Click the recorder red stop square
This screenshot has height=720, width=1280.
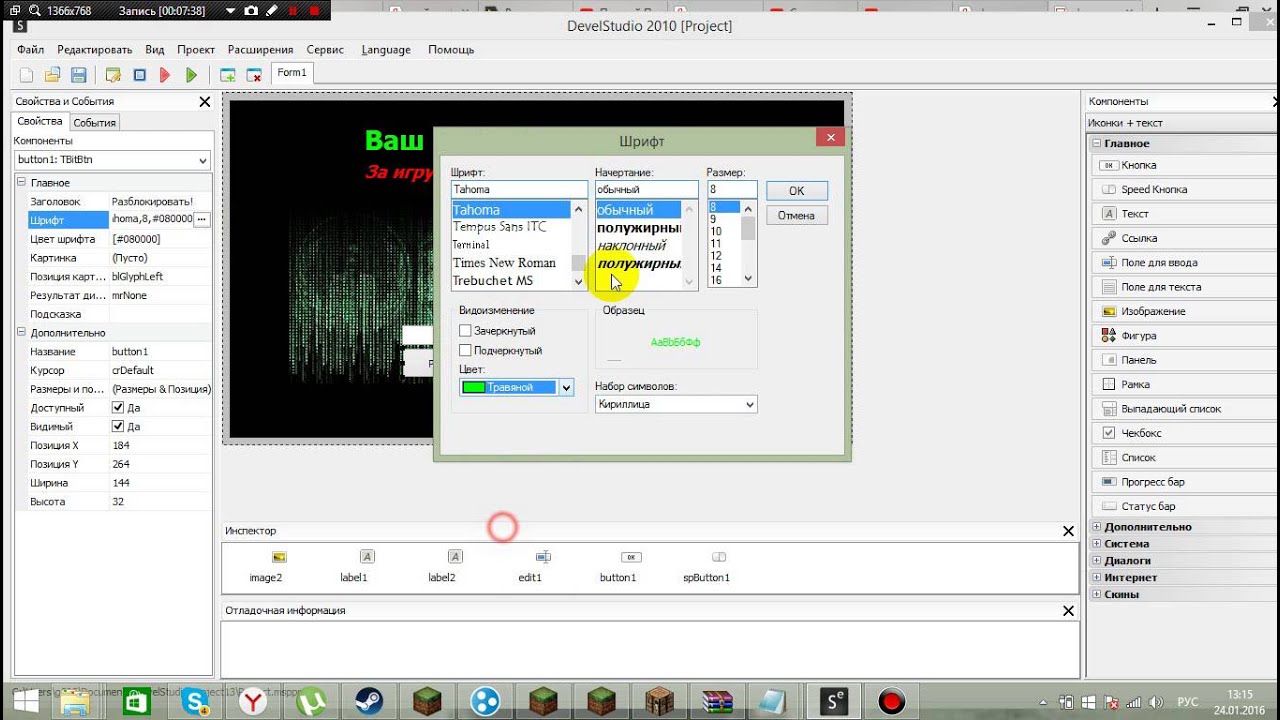314,11
